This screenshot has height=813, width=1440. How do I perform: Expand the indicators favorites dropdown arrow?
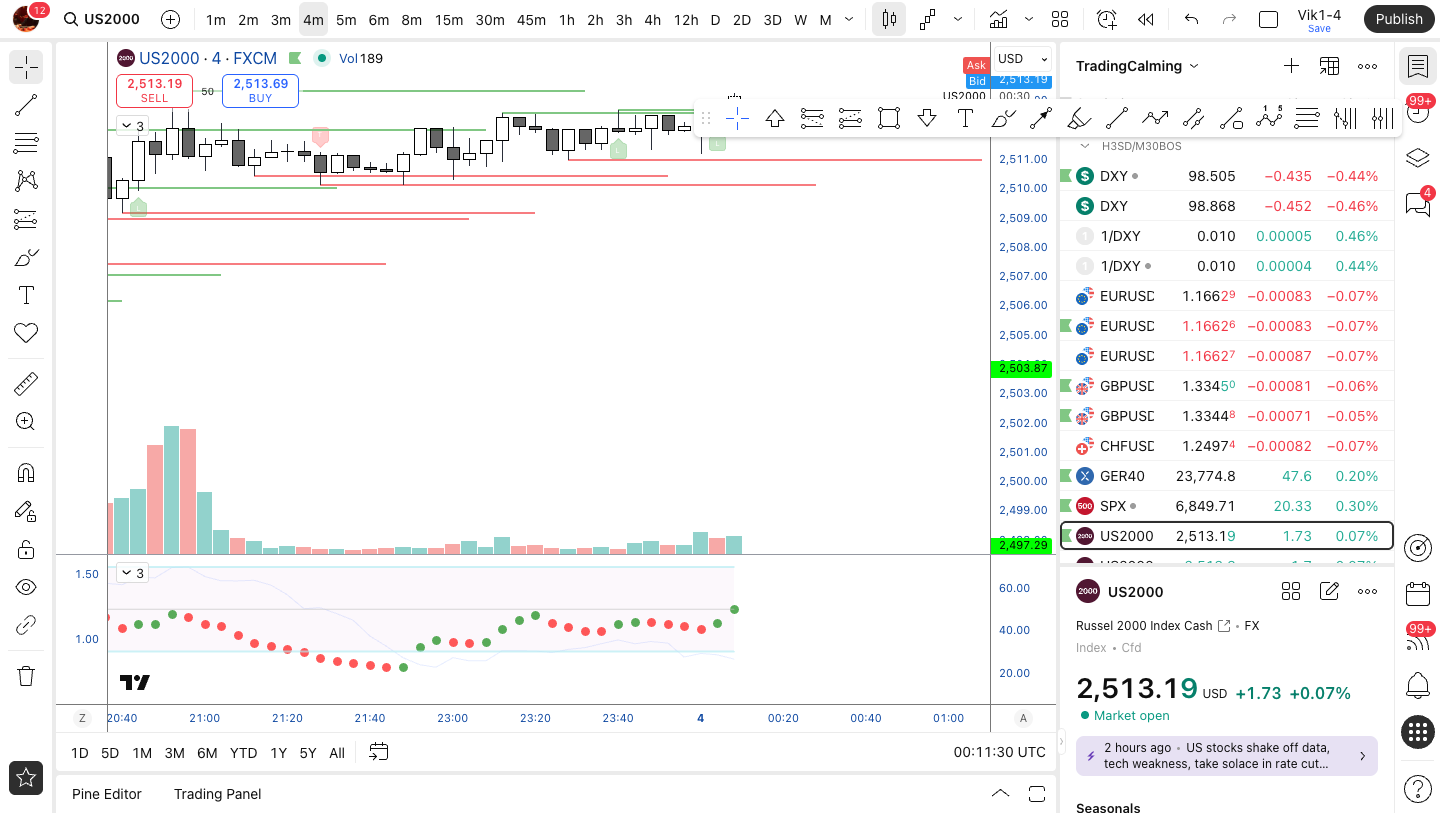click(x=1030, y=19)
